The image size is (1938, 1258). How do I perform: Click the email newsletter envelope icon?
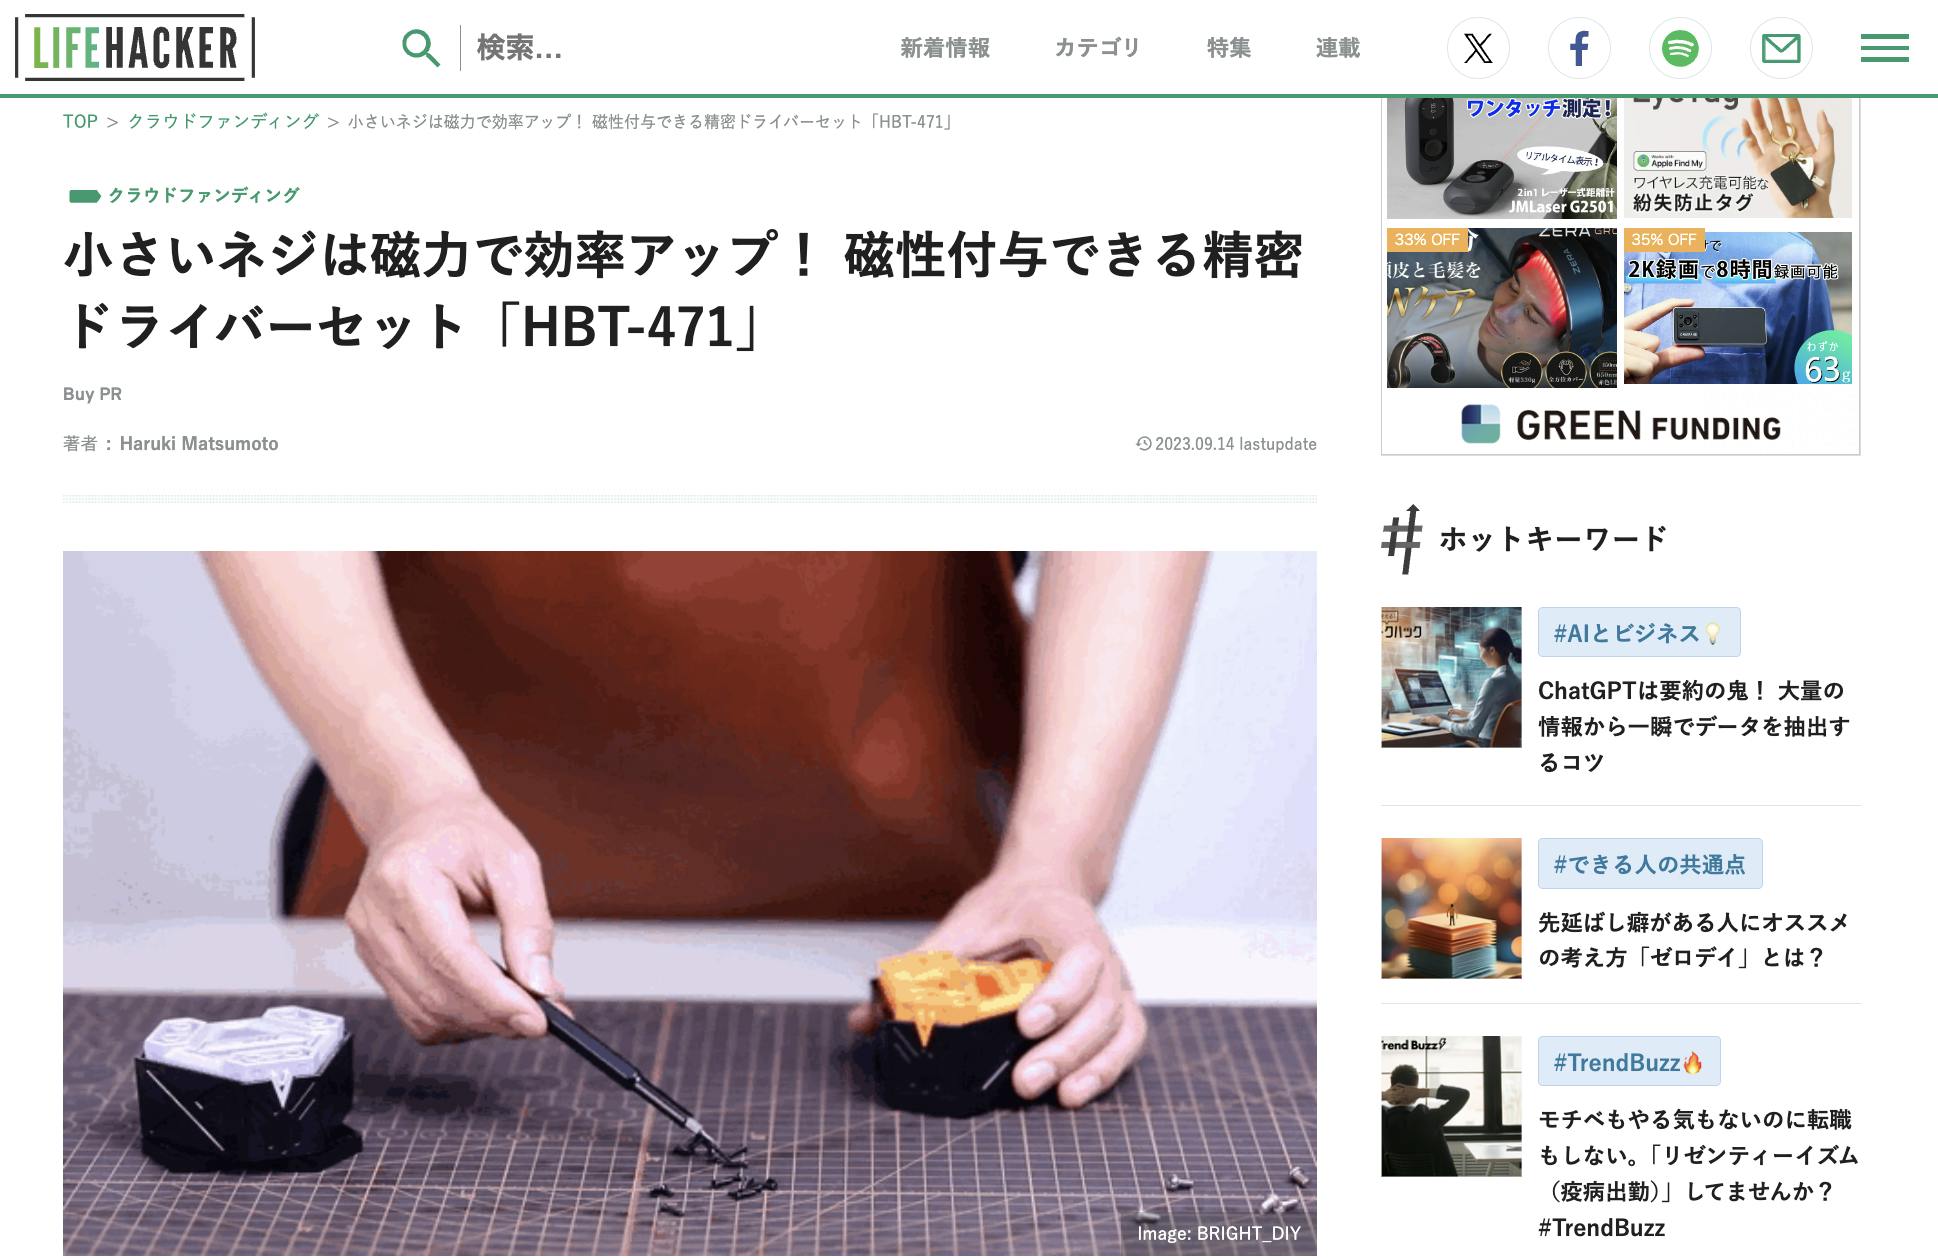pos(1781,48)
